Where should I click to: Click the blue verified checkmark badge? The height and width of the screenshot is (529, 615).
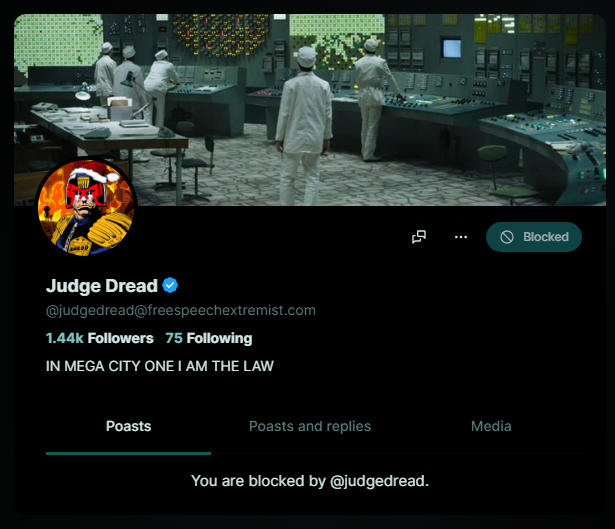pos(170,285)
